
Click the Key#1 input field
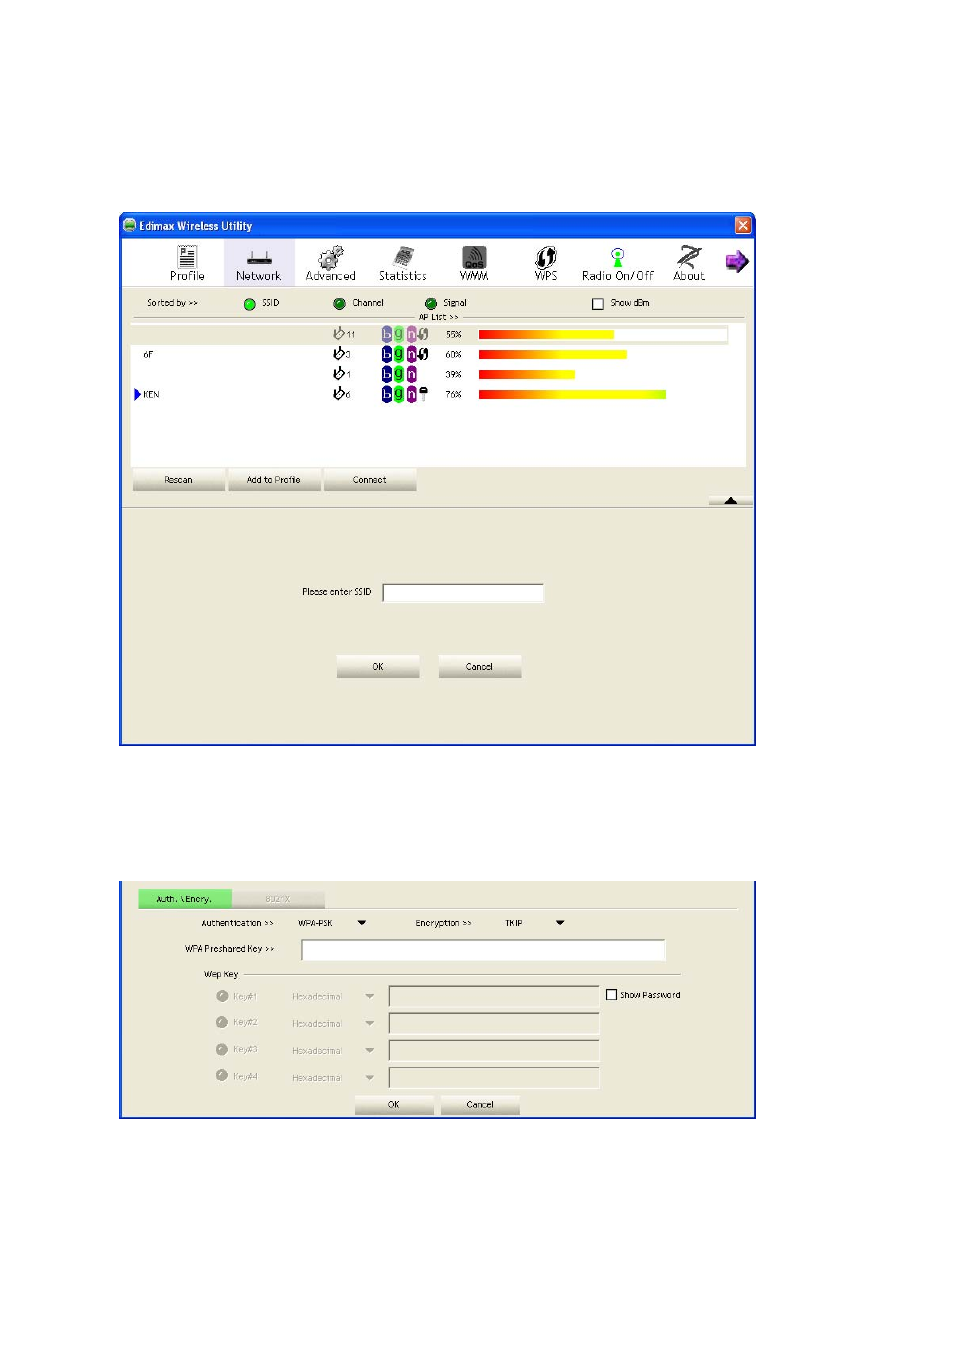coord(494,996)
